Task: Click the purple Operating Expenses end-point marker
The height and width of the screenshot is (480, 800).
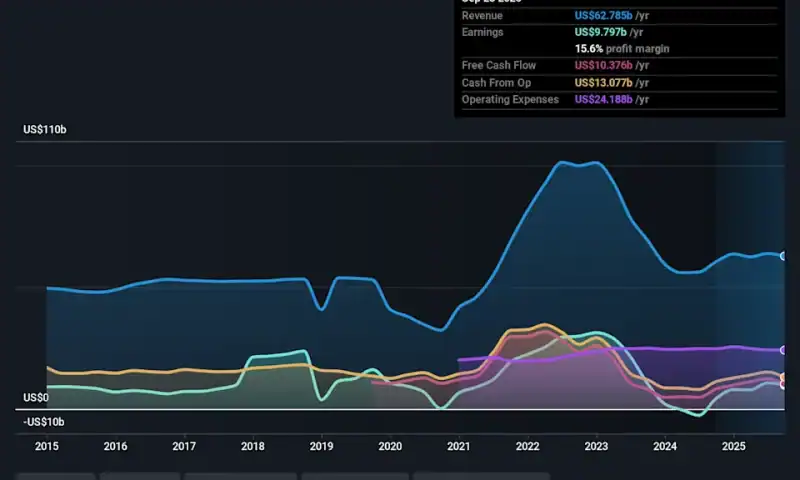Action: (x=784, y=350)
